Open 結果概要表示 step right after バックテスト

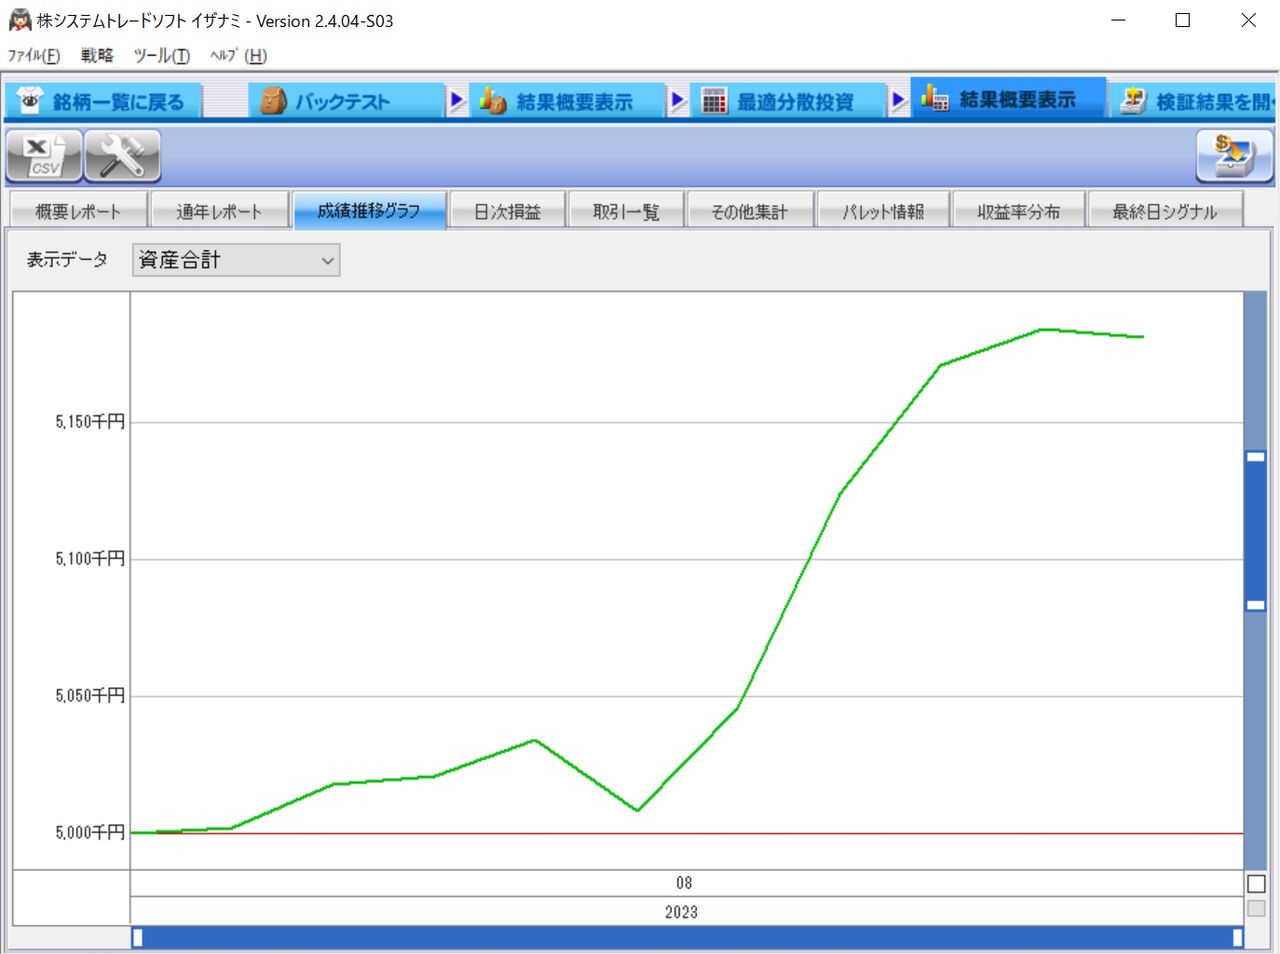[566, 101]
